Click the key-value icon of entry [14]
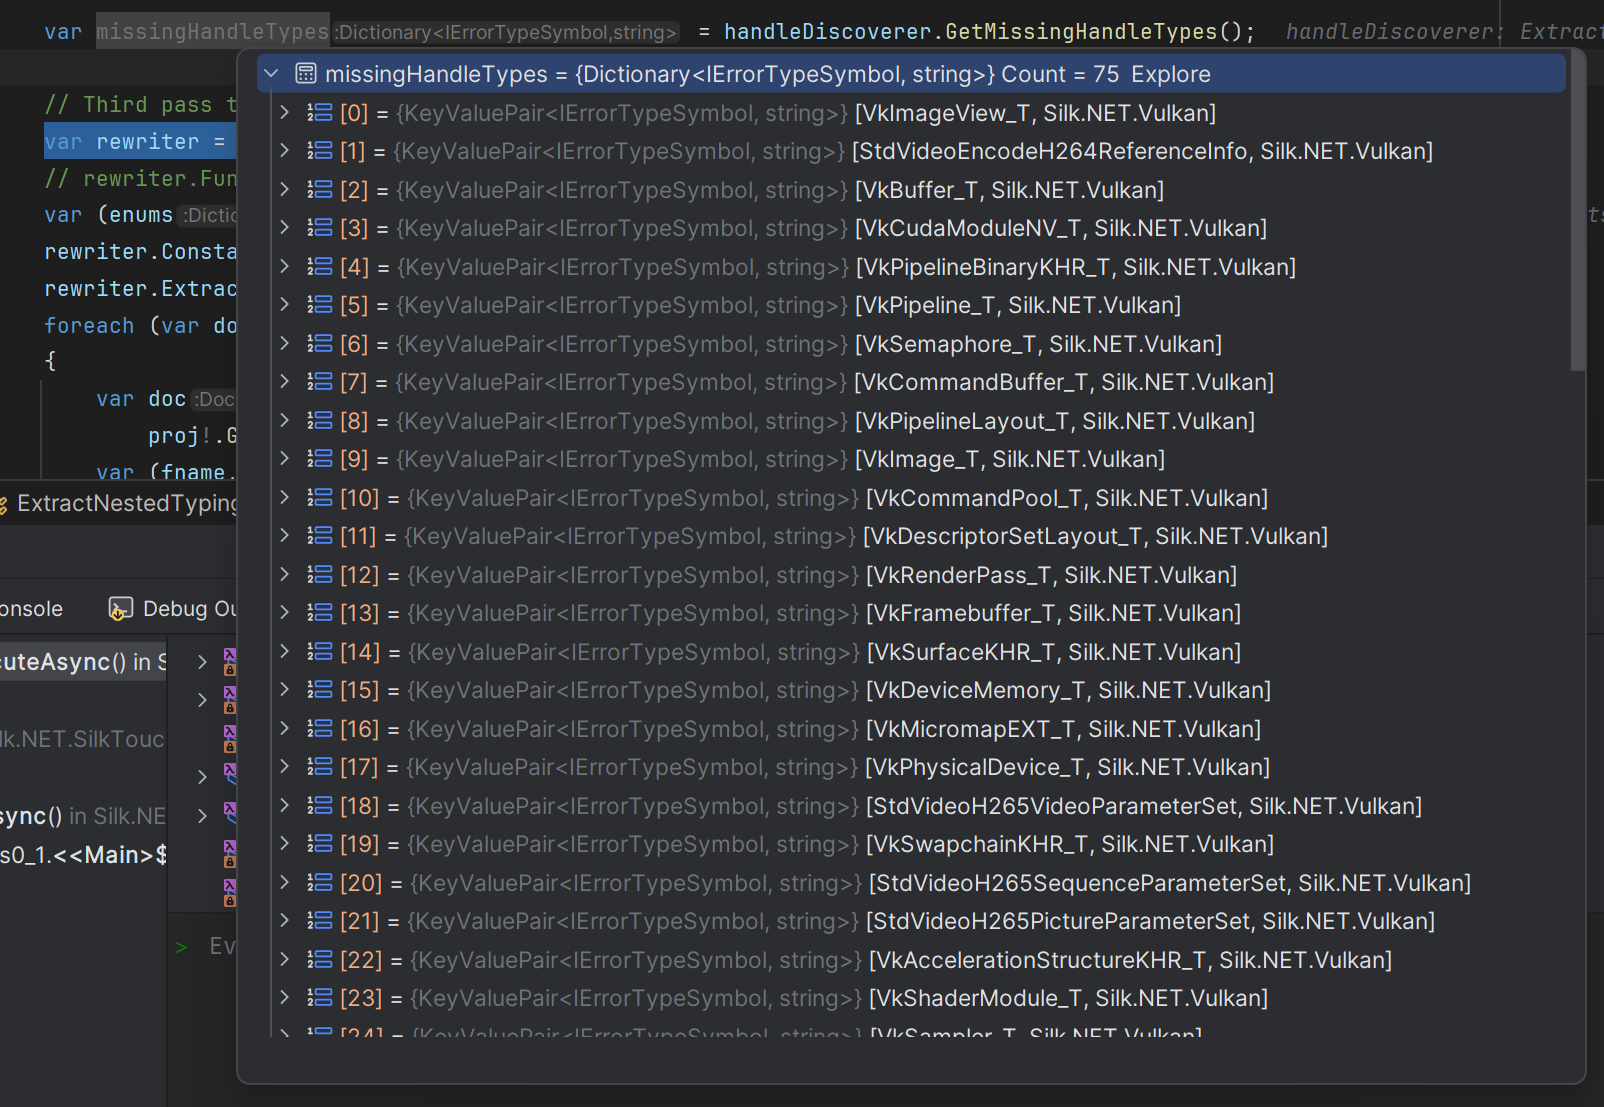This screenshot has width=1604, height=1107. (x=320, y=652)
